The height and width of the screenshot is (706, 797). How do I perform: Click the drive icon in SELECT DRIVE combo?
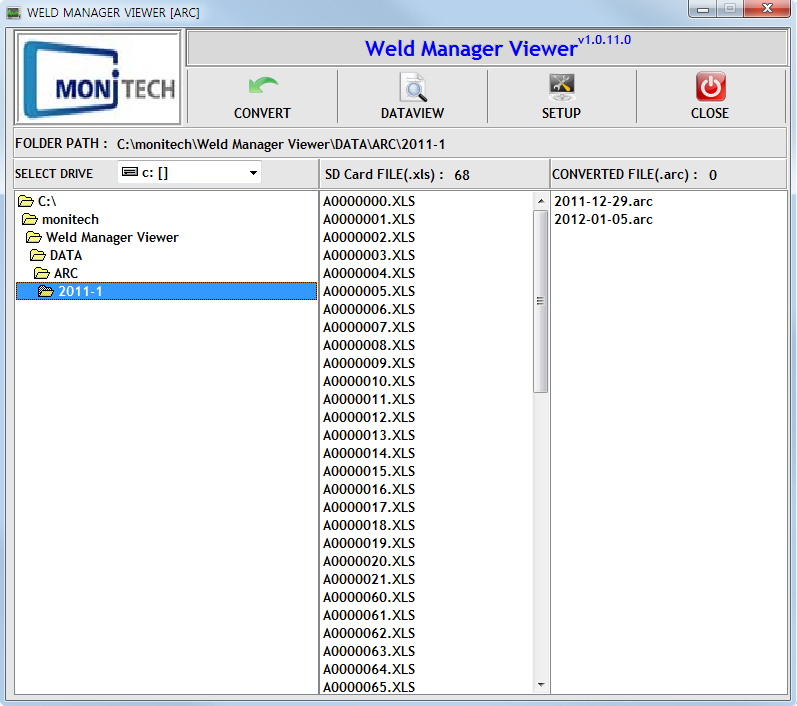pos(130,172)
